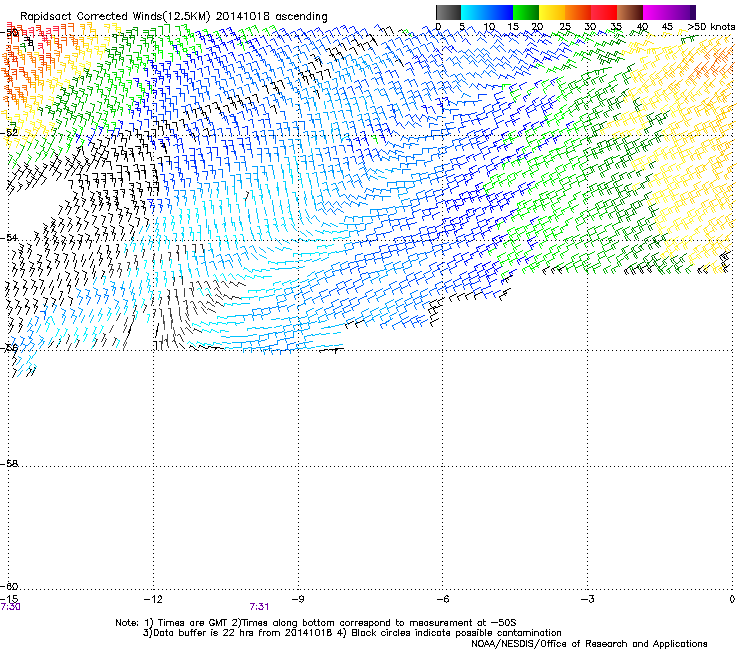Screen dimensions: 740x650
Task: Click the 'Times are GMT' note line
Action: click(x=316, y=623)
